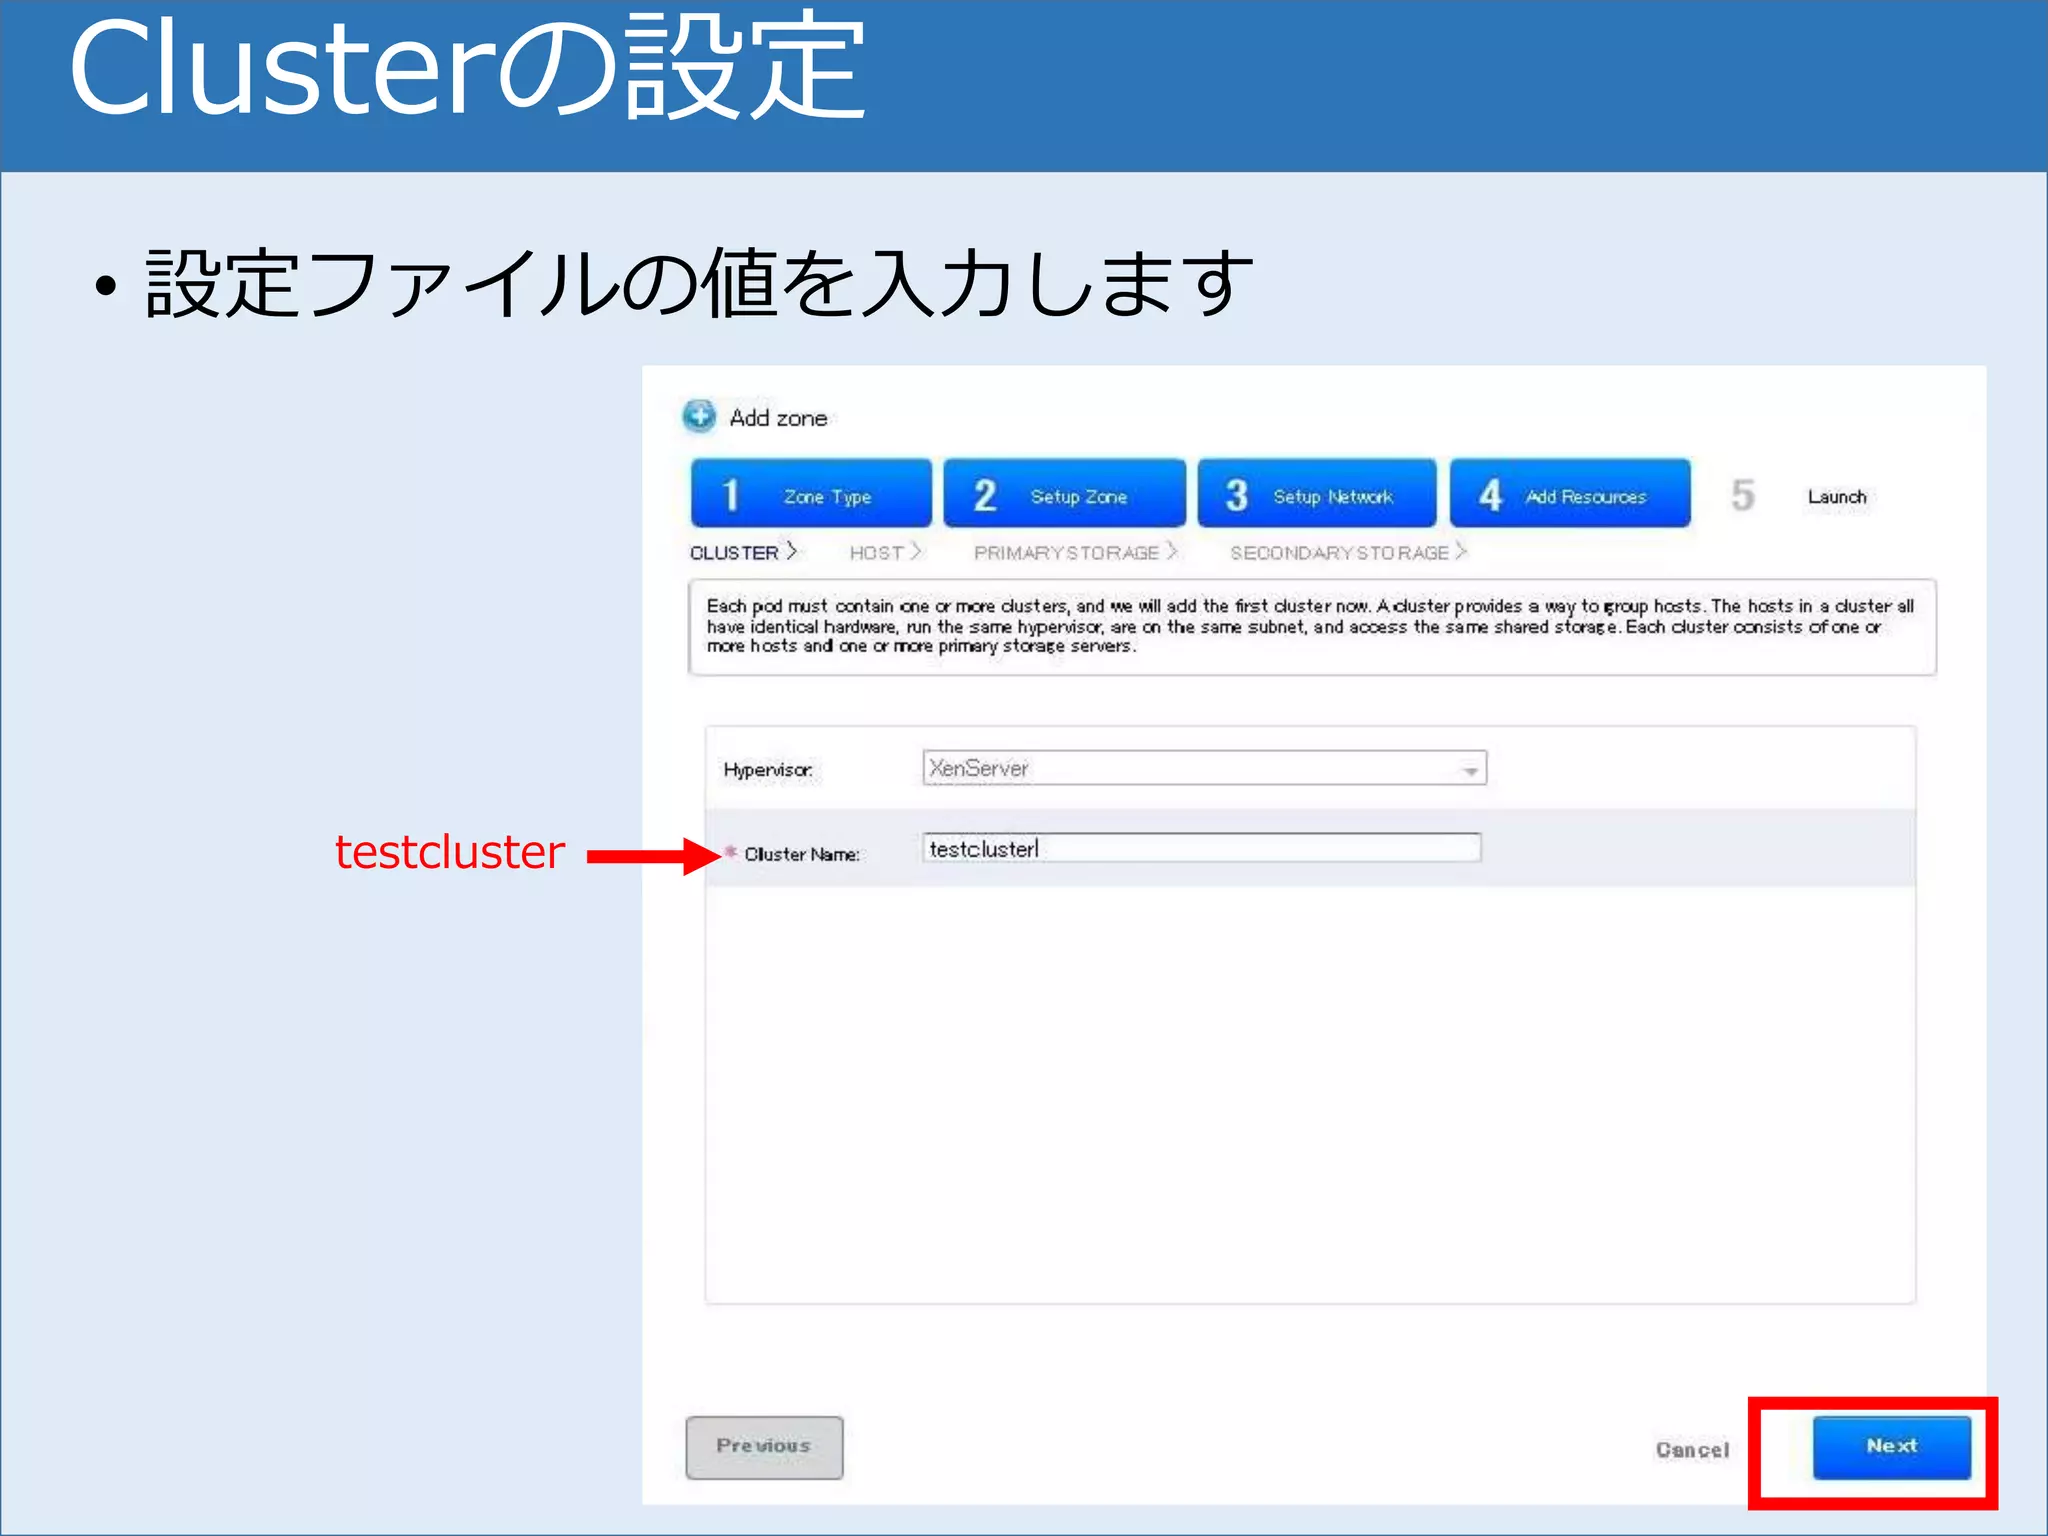Select step 1 Zone Type
This screenshot has width=2048, height=1536.
pyautogui.click(x=811, y=493)
